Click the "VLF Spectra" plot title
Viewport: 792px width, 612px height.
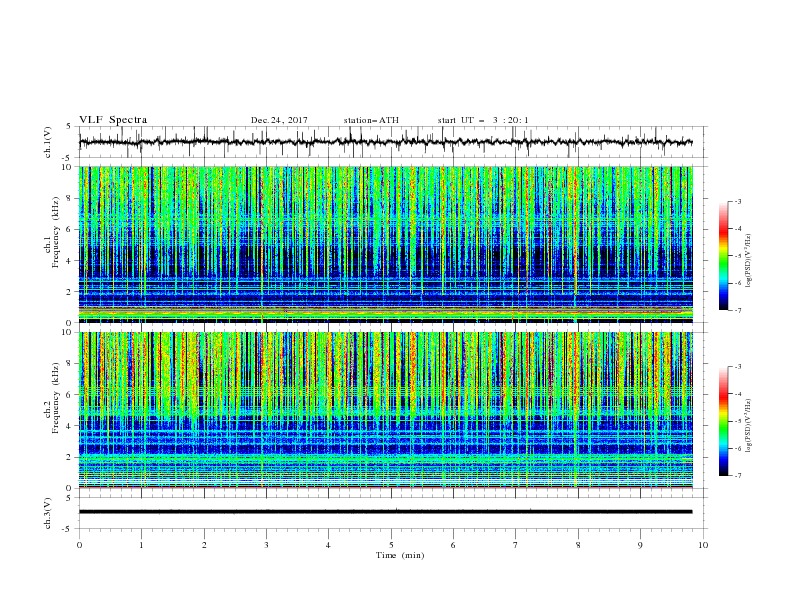point(113,120)
